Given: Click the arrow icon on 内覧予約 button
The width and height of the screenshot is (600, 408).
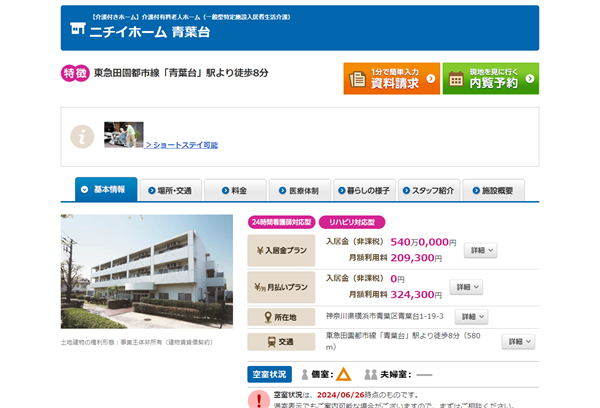Looking at the screenshot, I should (x=530, y=78).
